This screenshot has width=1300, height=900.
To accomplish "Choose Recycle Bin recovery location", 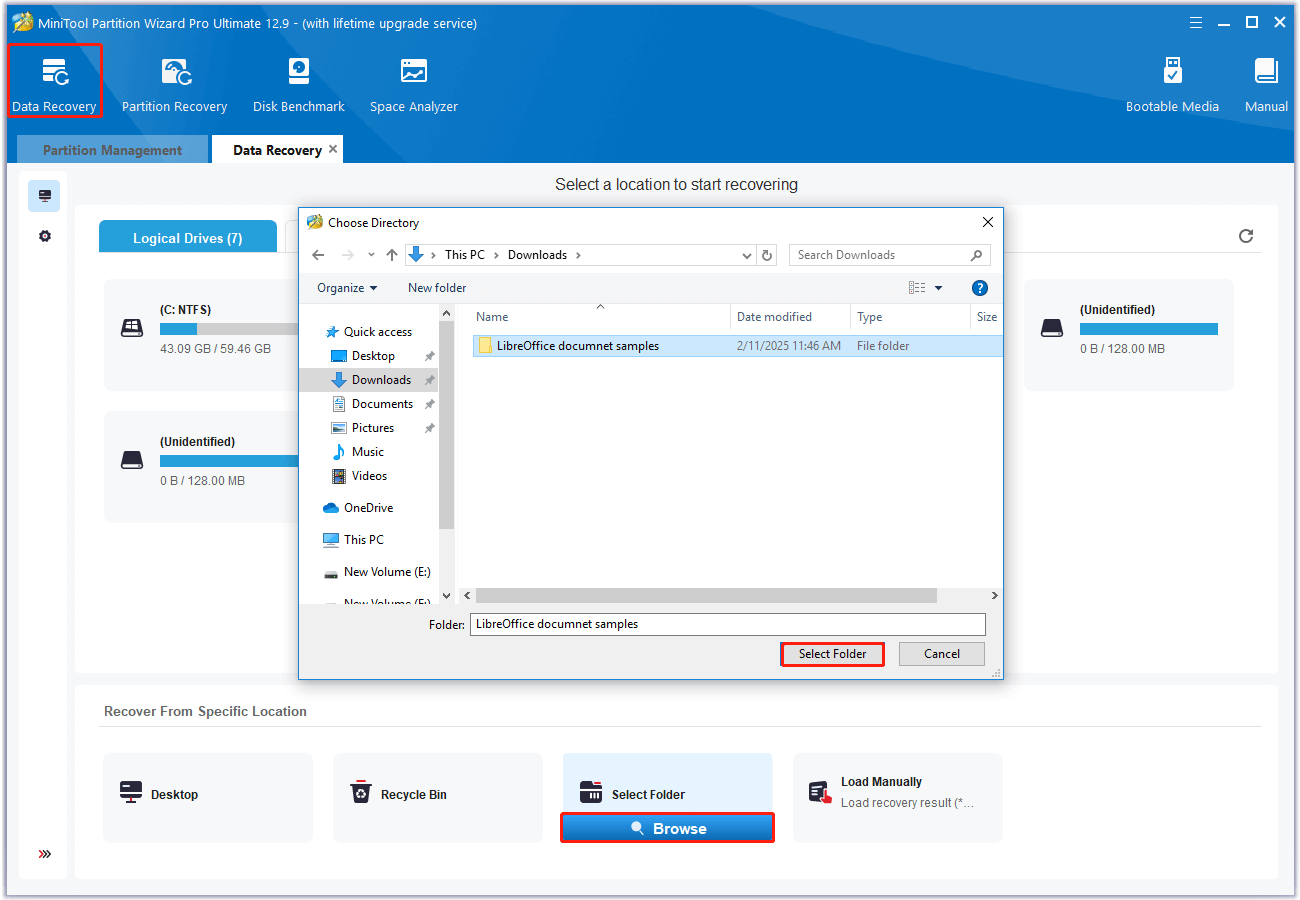I will point(438,797).
